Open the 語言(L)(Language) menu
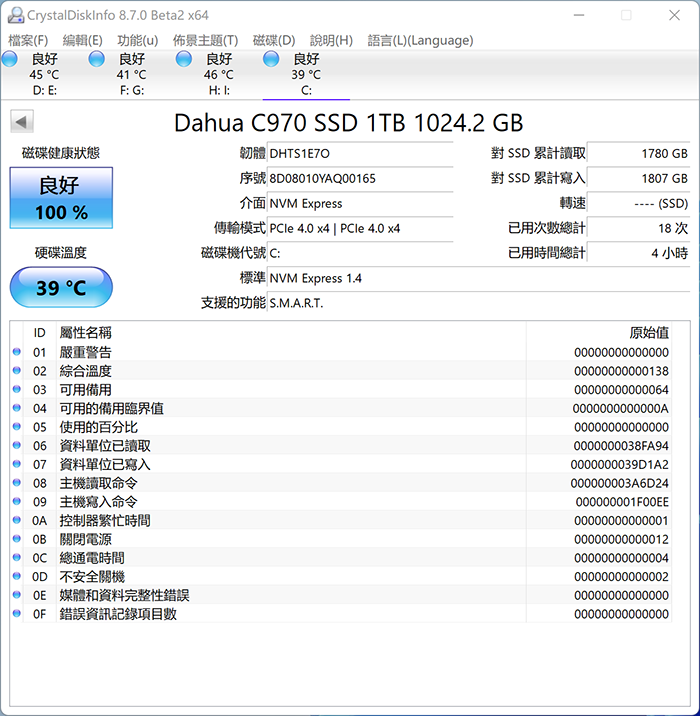This screenshot has height=716, width=700. point(420,41)
